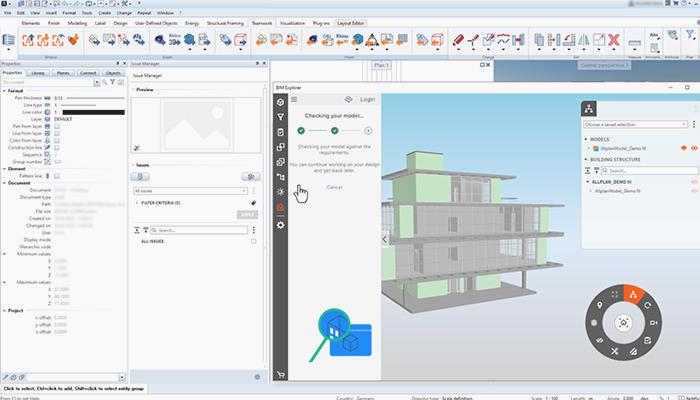
Task: Click the orange structure segment in radial menu
Action: click(x=631, y=296)
